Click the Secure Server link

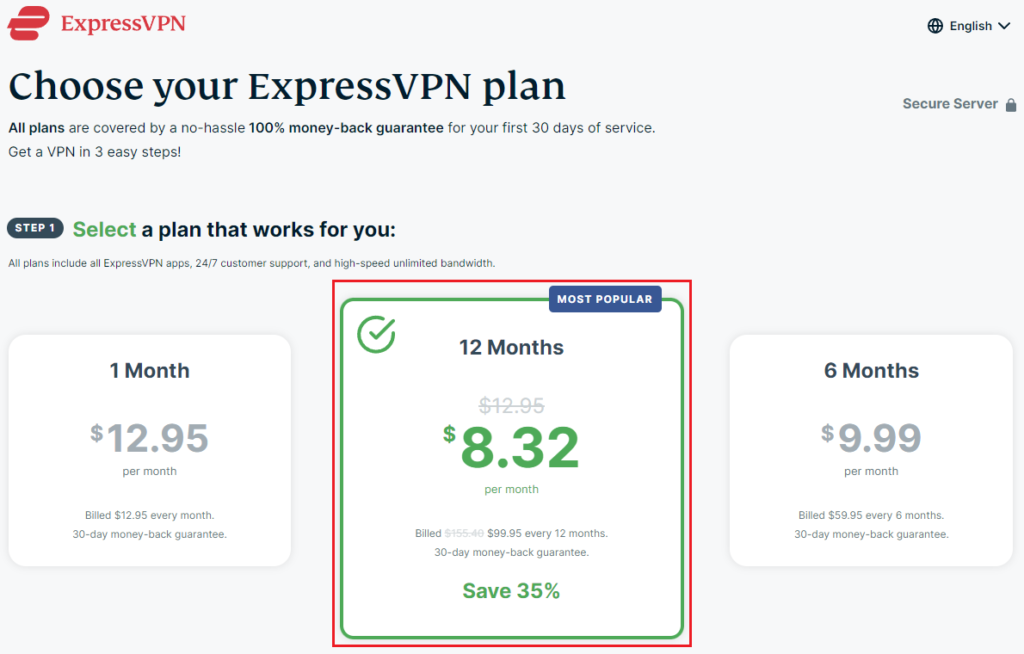[x=950, y=103]
